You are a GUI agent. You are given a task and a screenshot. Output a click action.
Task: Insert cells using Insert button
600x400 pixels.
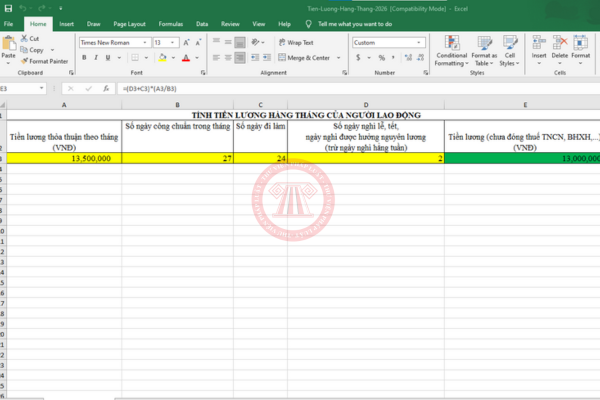click(539, 50)
